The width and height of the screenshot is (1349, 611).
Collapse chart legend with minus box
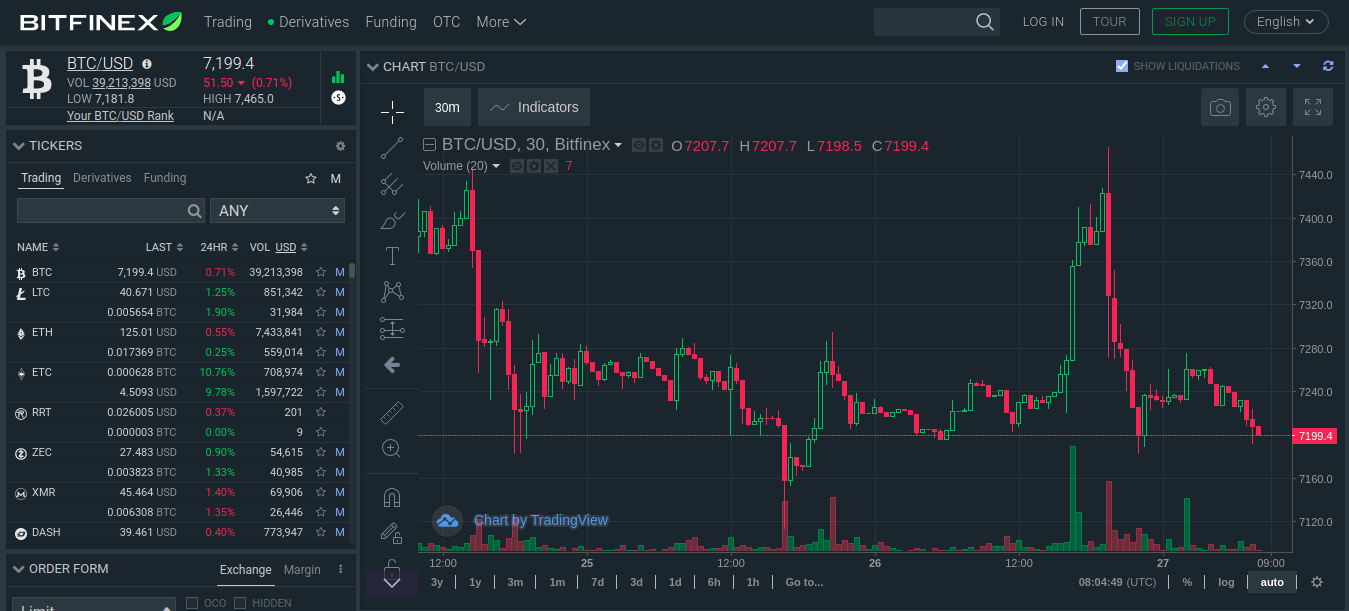tap(430, 145)
